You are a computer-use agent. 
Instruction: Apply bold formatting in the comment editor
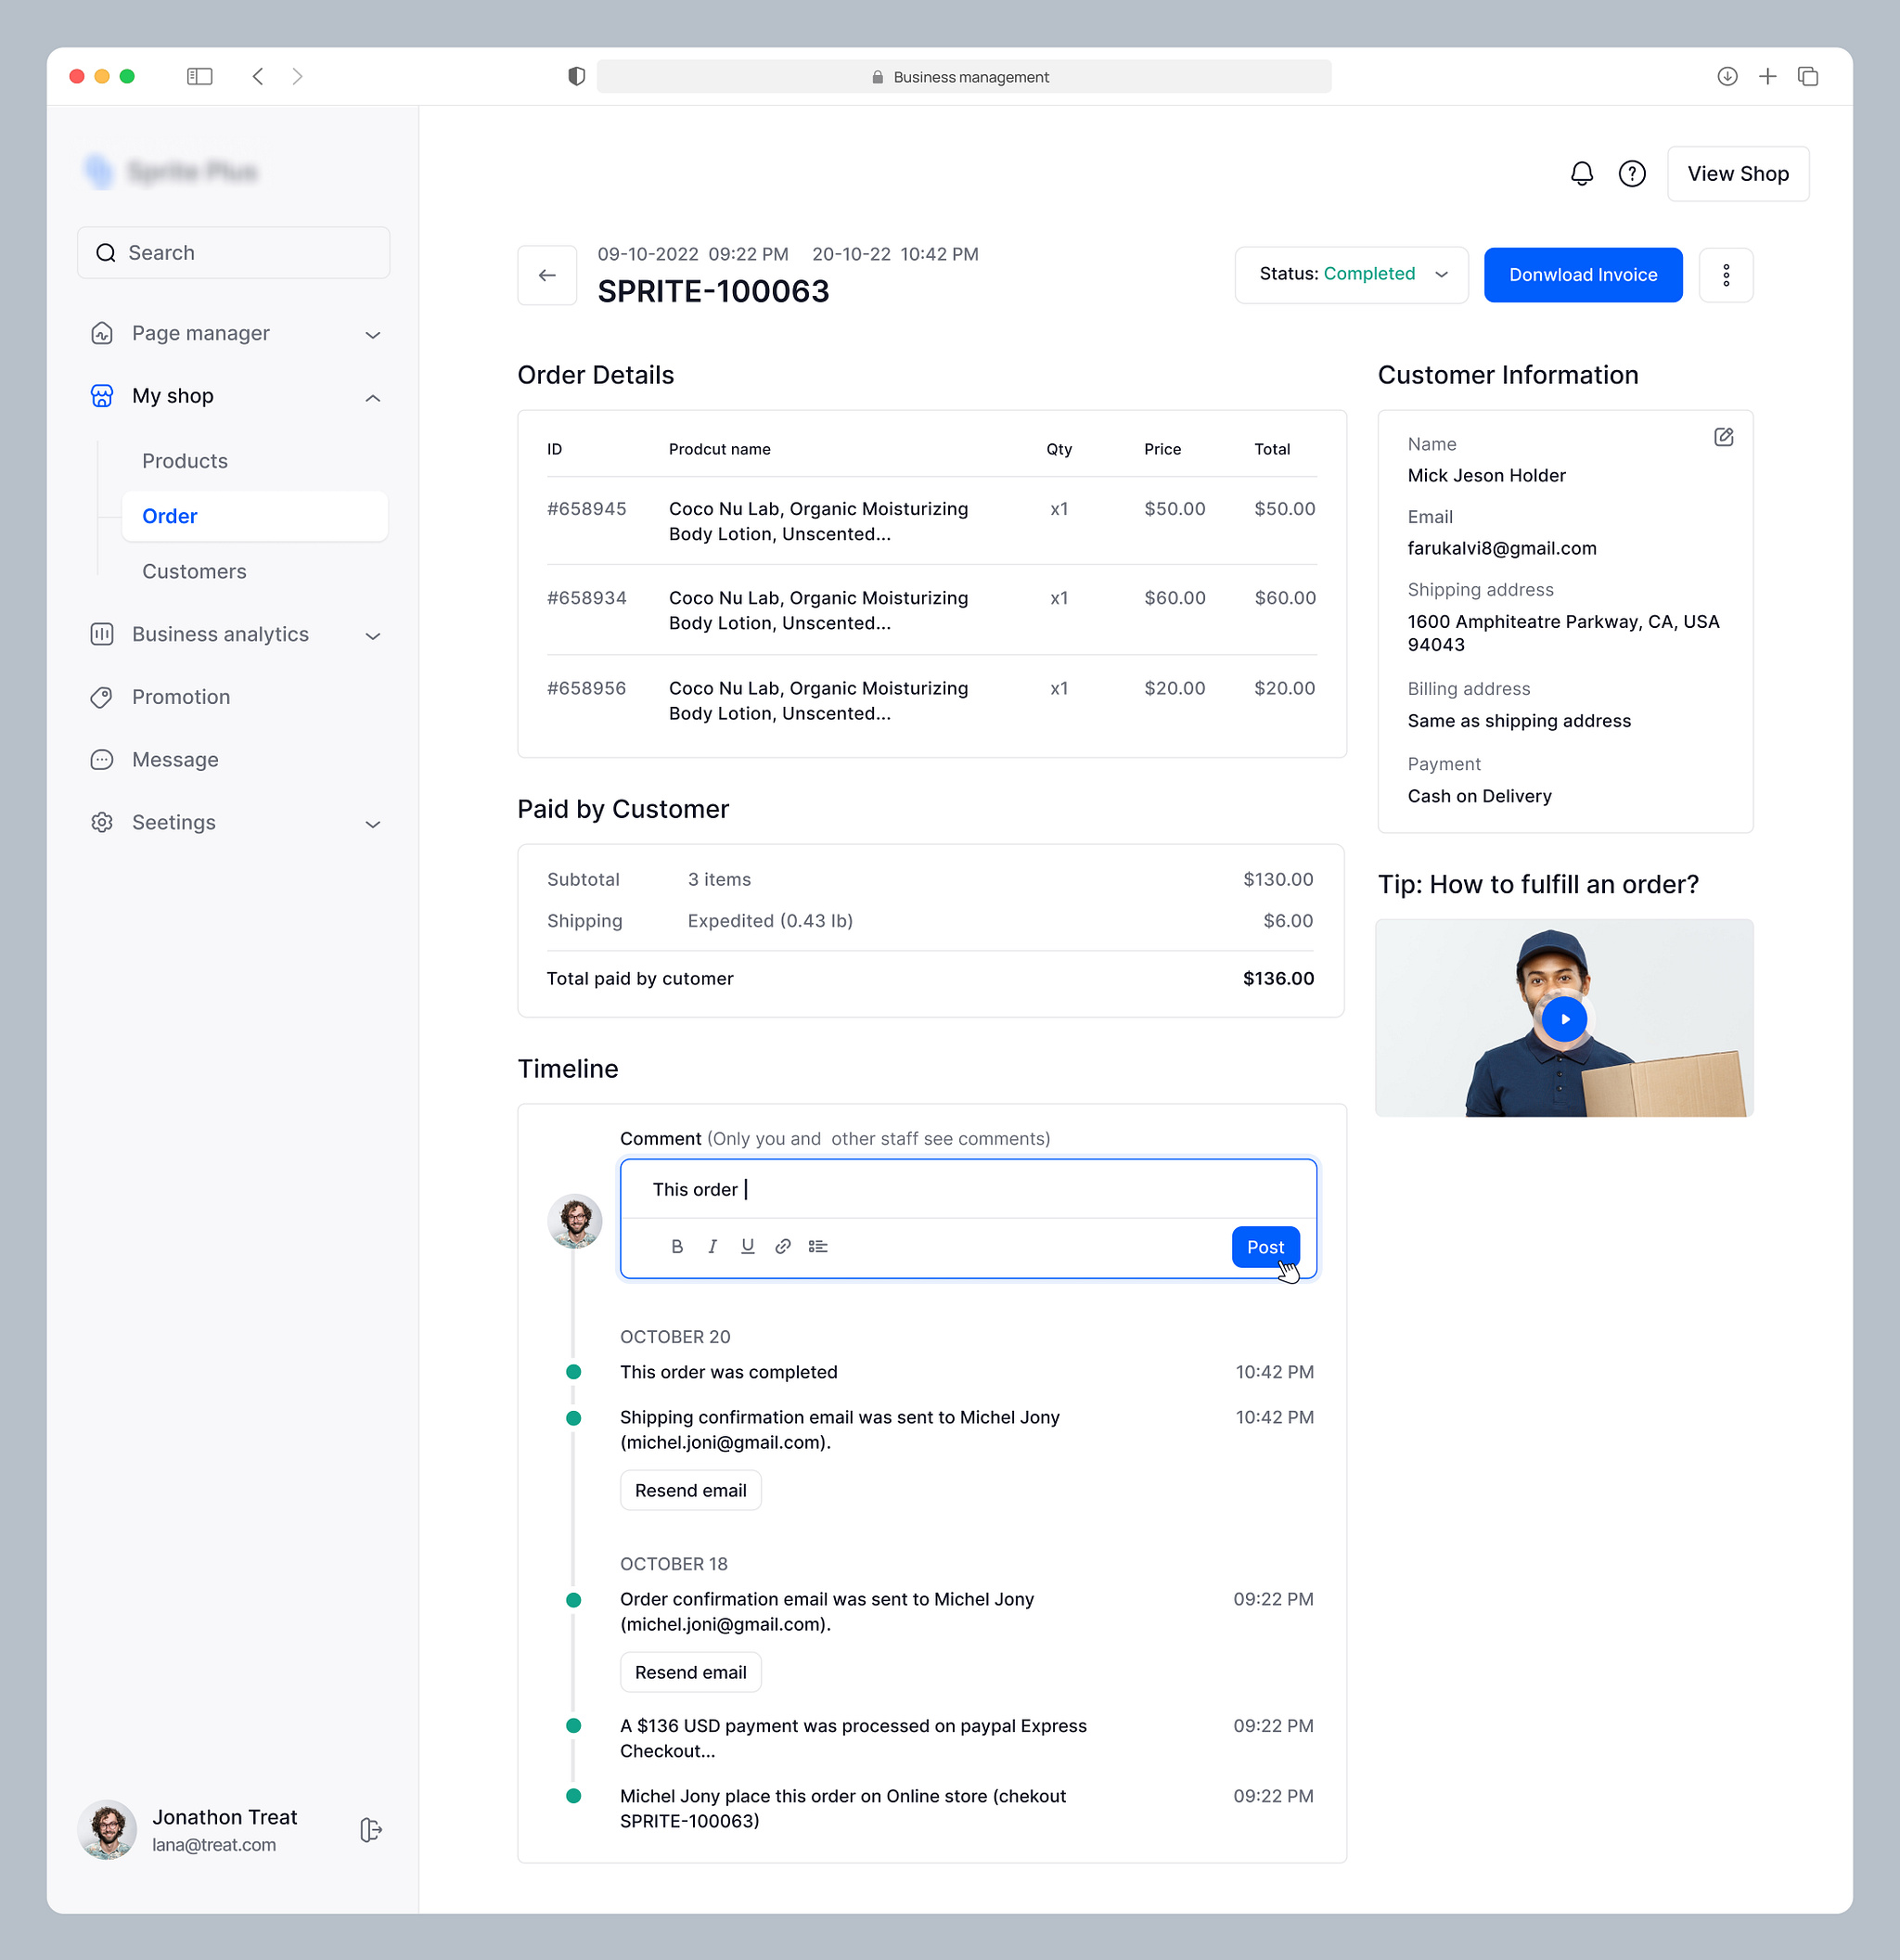(x=677, y=1246)
